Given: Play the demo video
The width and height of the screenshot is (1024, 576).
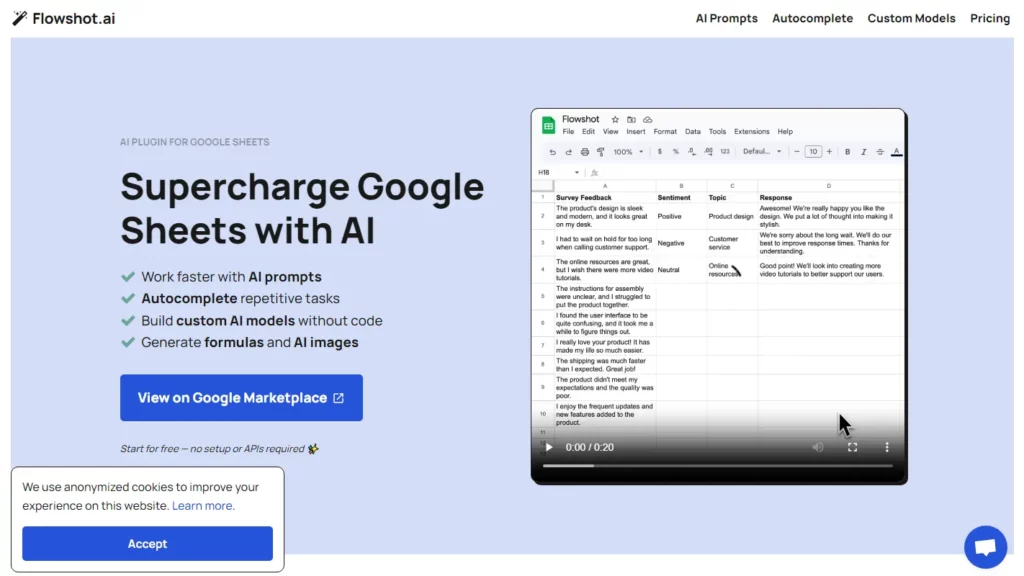Looking at the screenshot, I should click(x=549, y=448).
